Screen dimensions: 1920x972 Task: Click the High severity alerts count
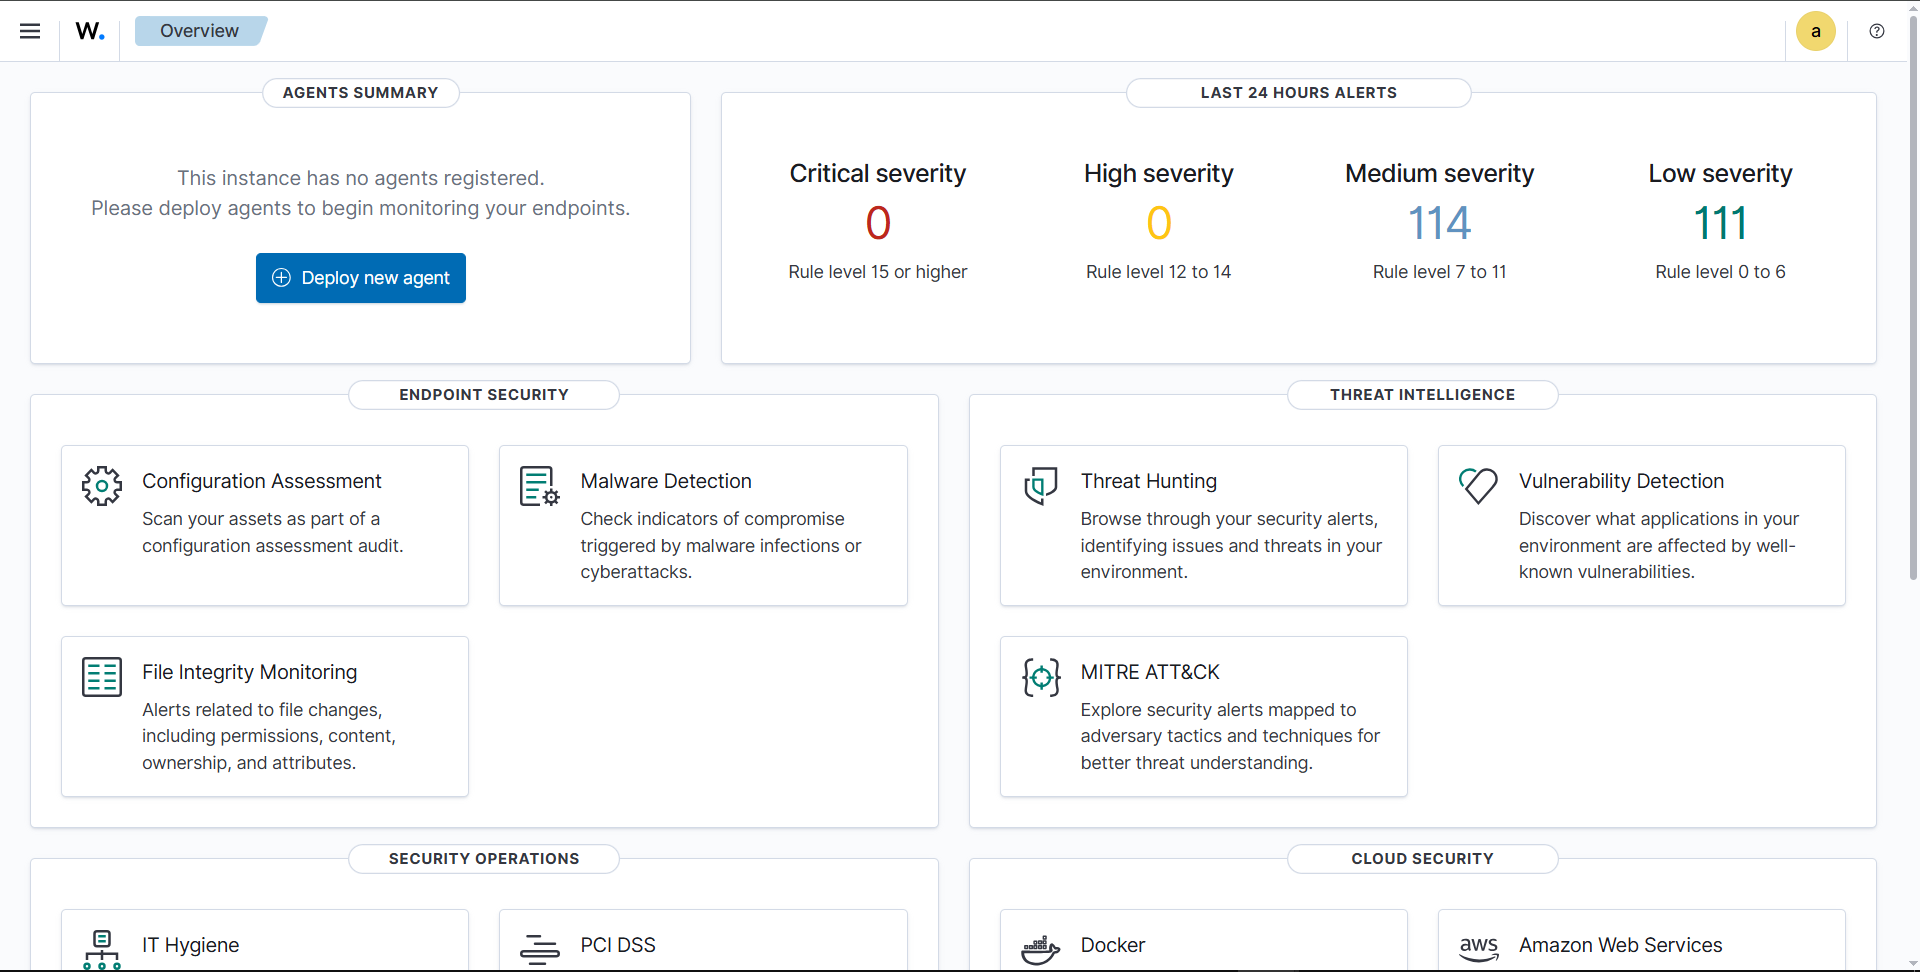1158,223
